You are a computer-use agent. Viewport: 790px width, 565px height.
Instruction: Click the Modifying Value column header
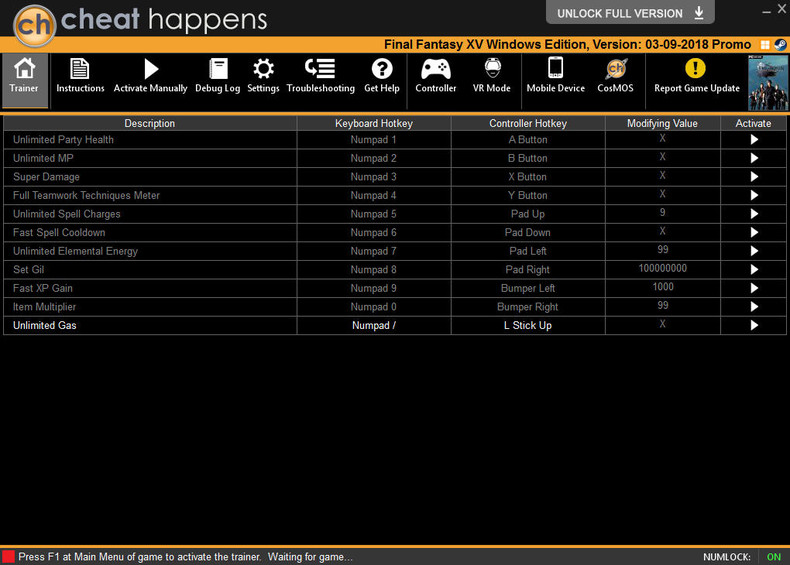click(662, 123)
